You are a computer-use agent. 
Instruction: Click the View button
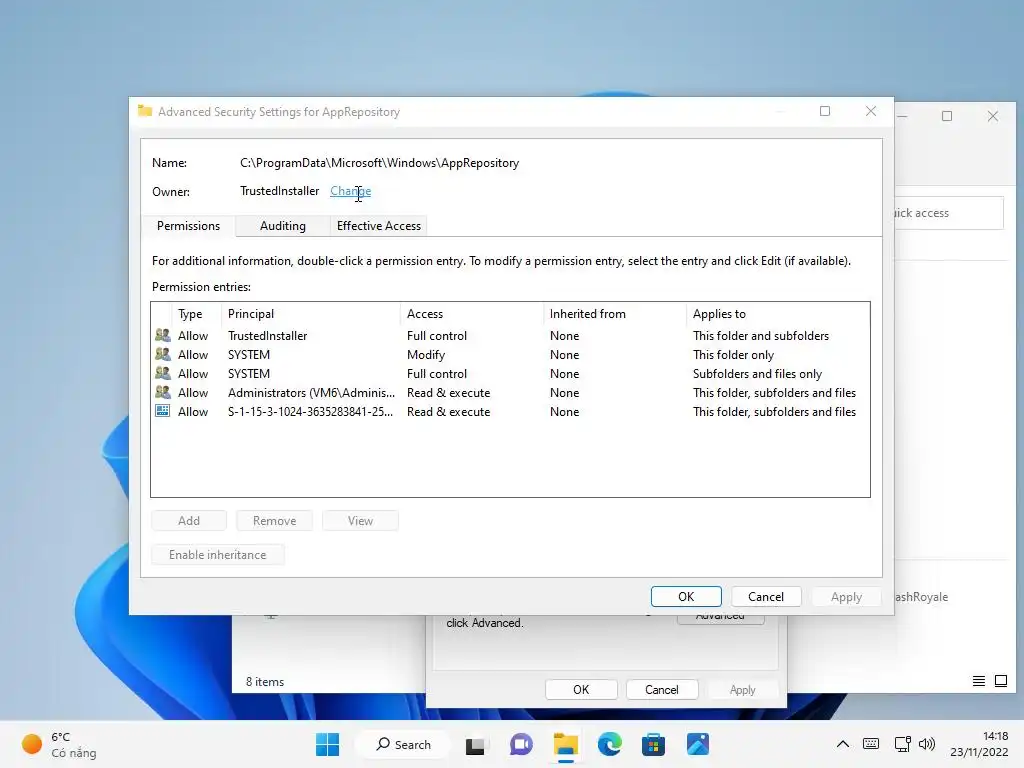360,520
